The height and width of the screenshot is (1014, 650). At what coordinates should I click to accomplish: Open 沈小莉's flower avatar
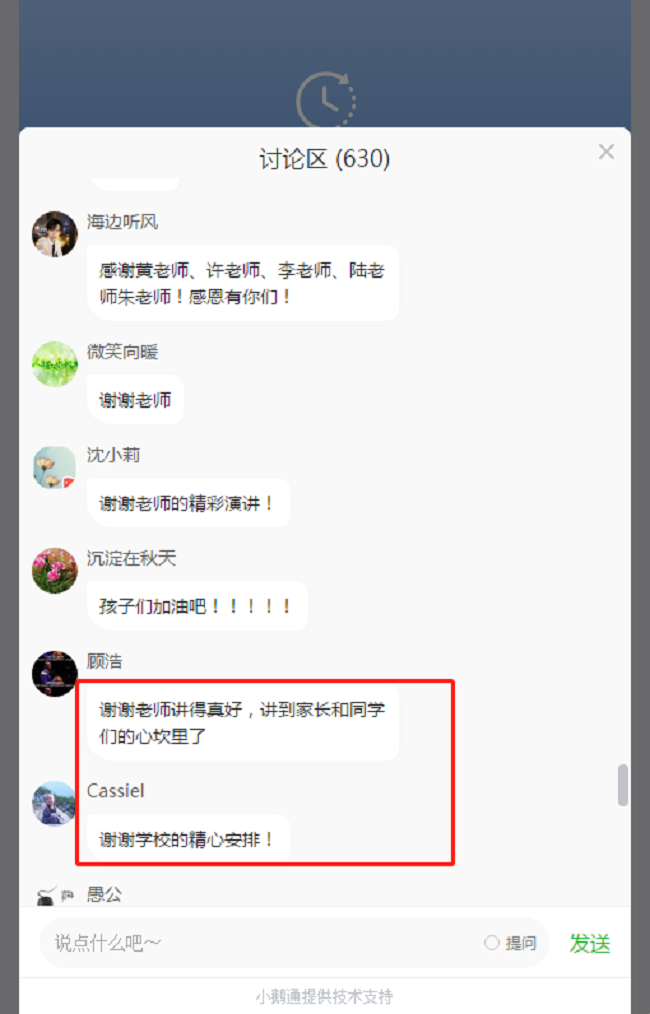coord(55,467)
